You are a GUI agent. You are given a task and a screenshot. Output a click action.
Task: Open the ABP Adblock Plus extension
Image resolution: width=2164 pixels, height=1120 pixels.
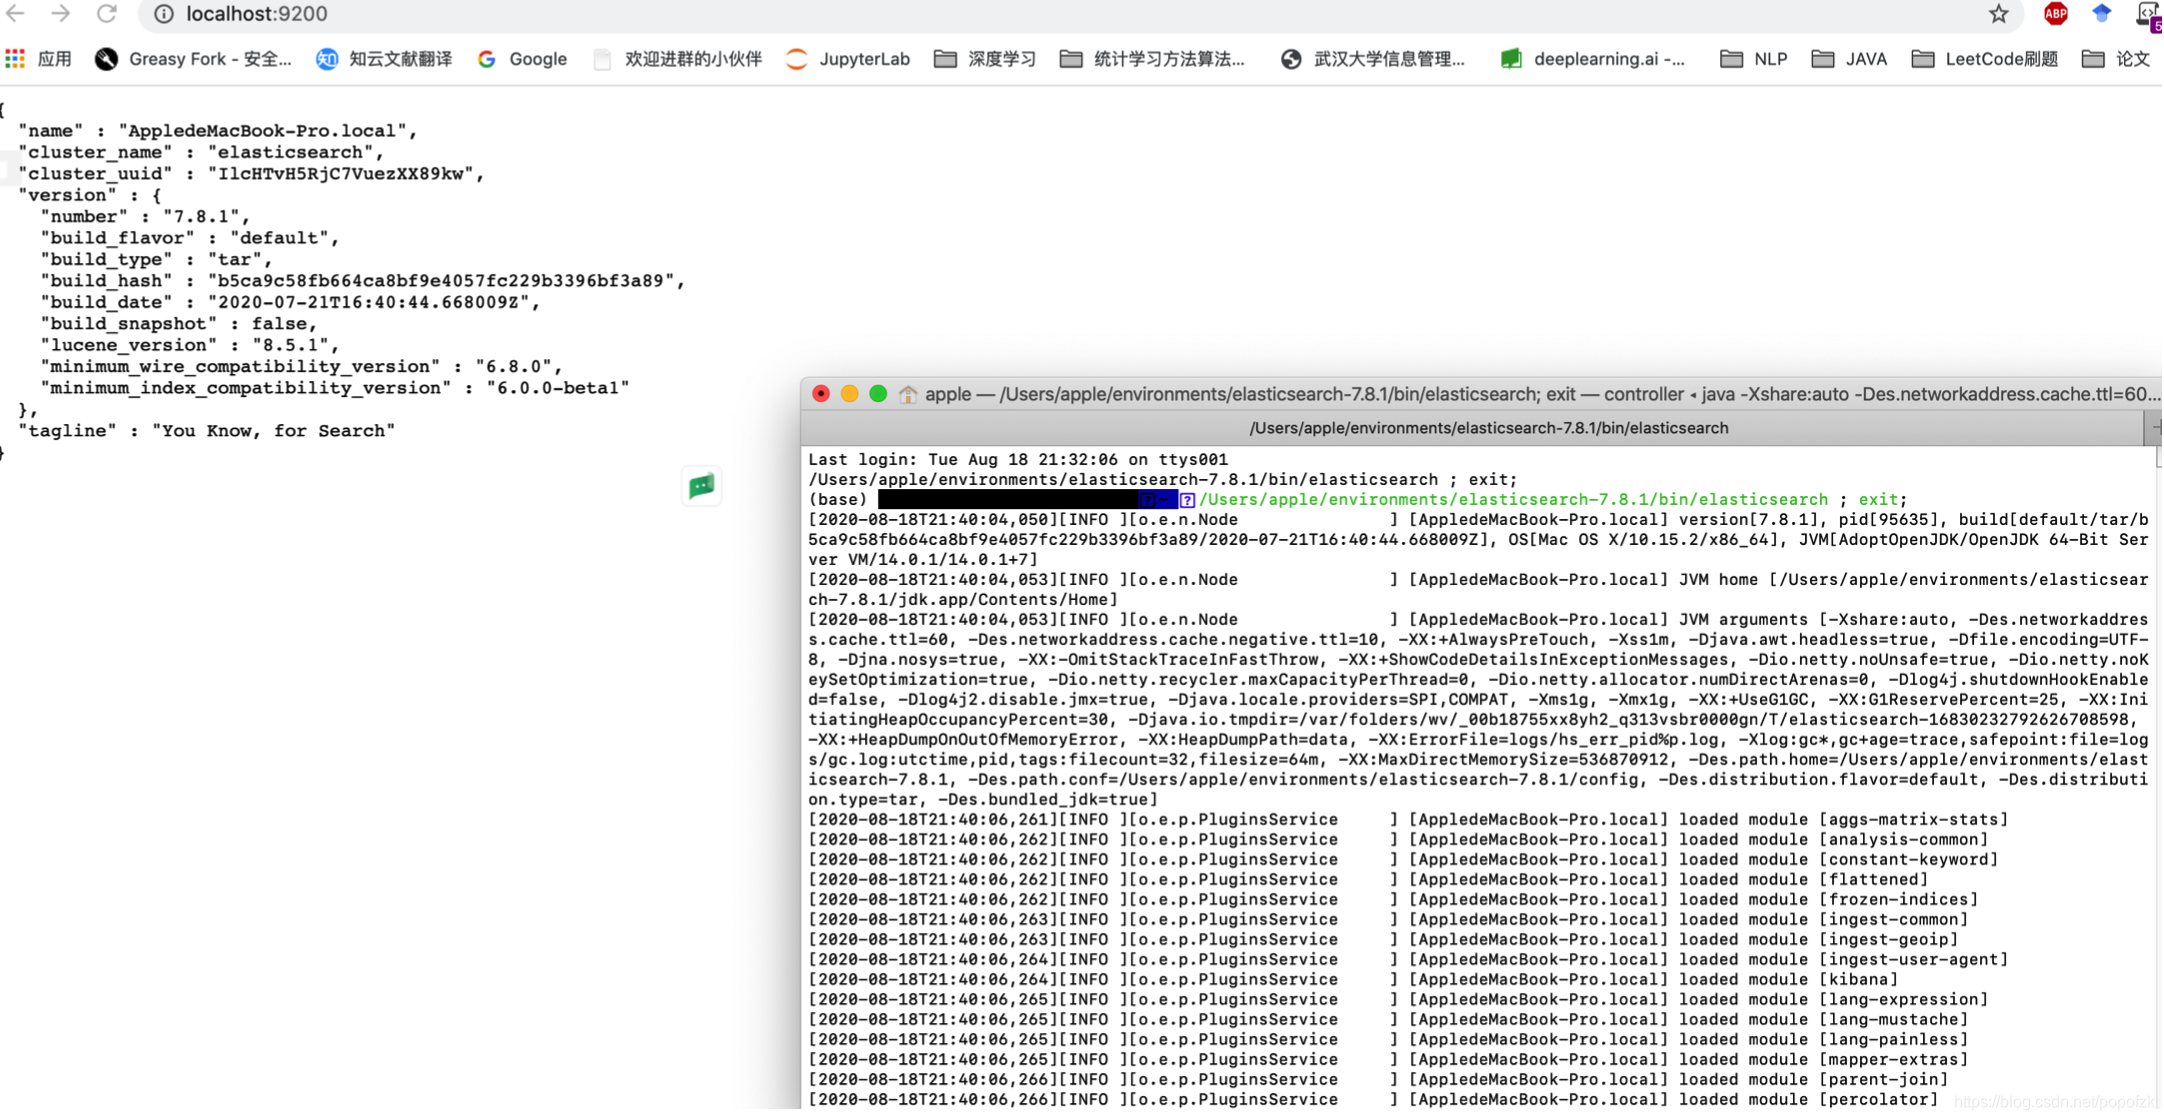pyautogui.click(x=2055, y=14)
